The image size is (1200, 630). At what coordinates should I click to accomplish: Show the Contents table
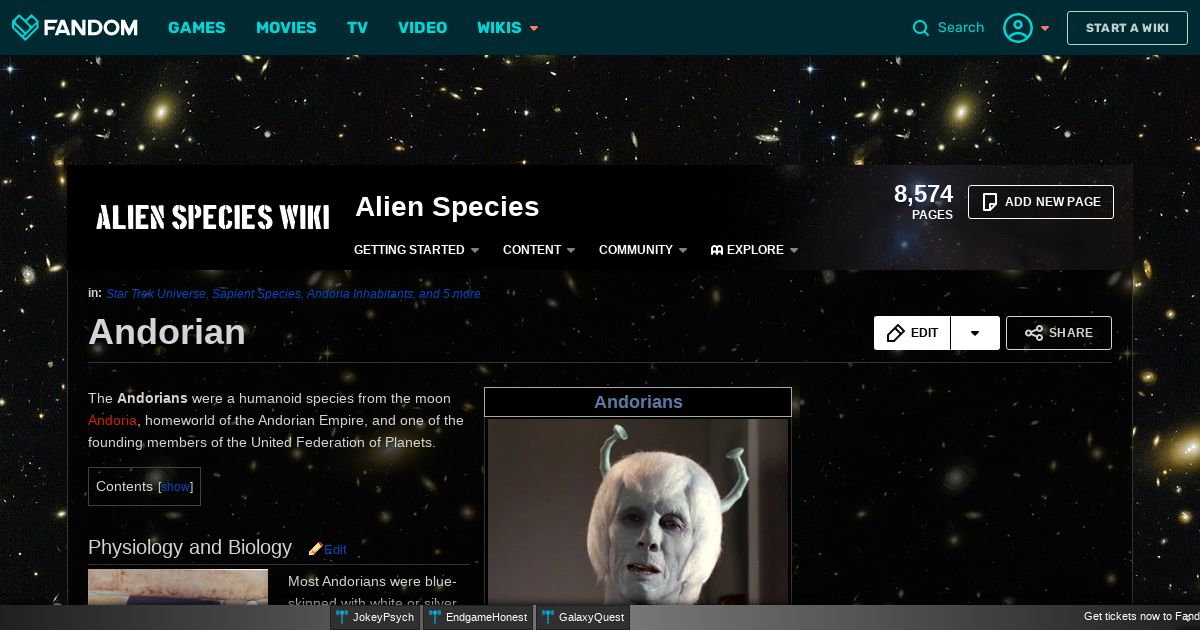[x=175, y=487]
